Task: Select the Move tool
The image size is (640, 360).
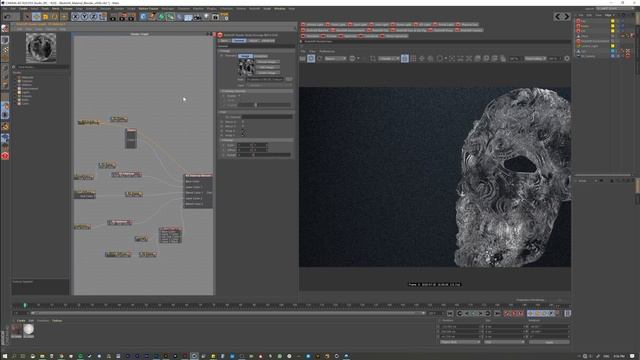Action: 36,17
